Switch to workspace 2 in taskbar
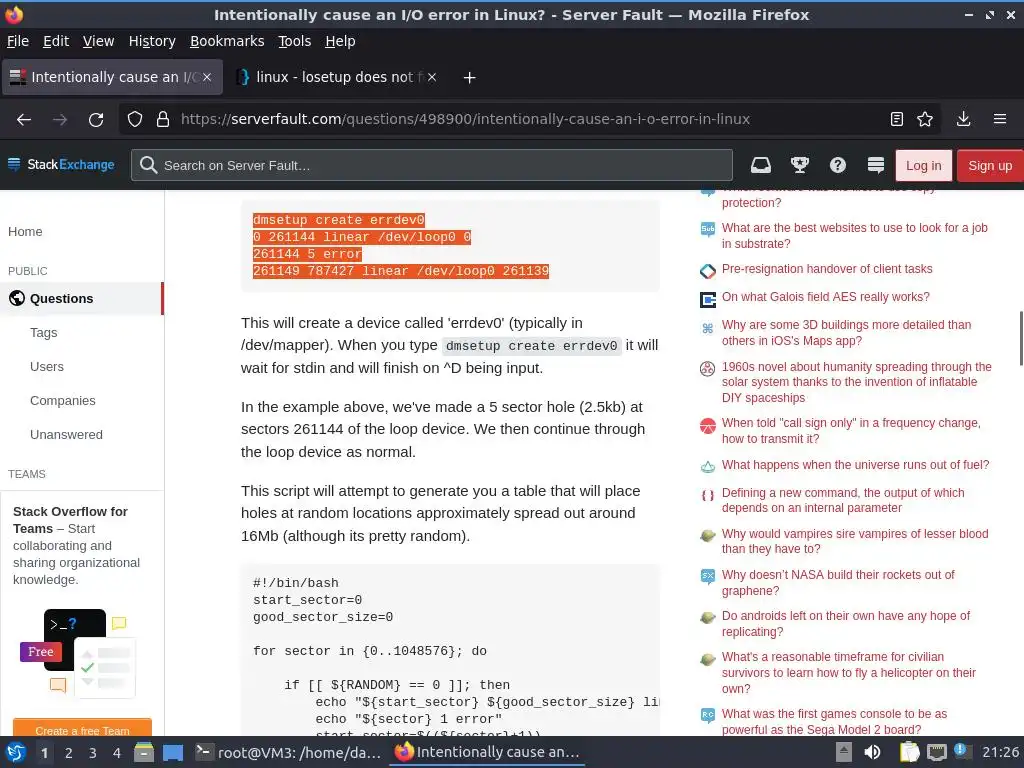The width and height of the screenshot is (1024, 768). pos(69,753)
